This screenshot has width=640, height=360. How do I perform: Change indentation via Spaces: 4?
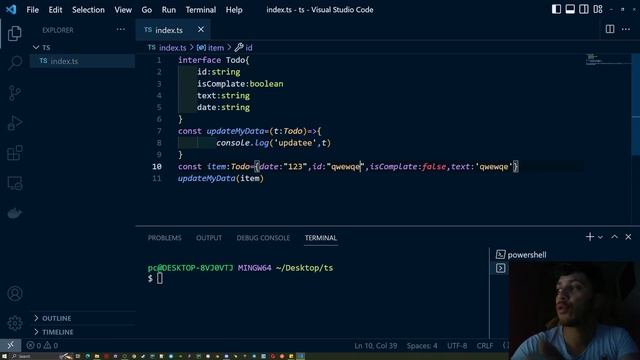pos(422,345)
